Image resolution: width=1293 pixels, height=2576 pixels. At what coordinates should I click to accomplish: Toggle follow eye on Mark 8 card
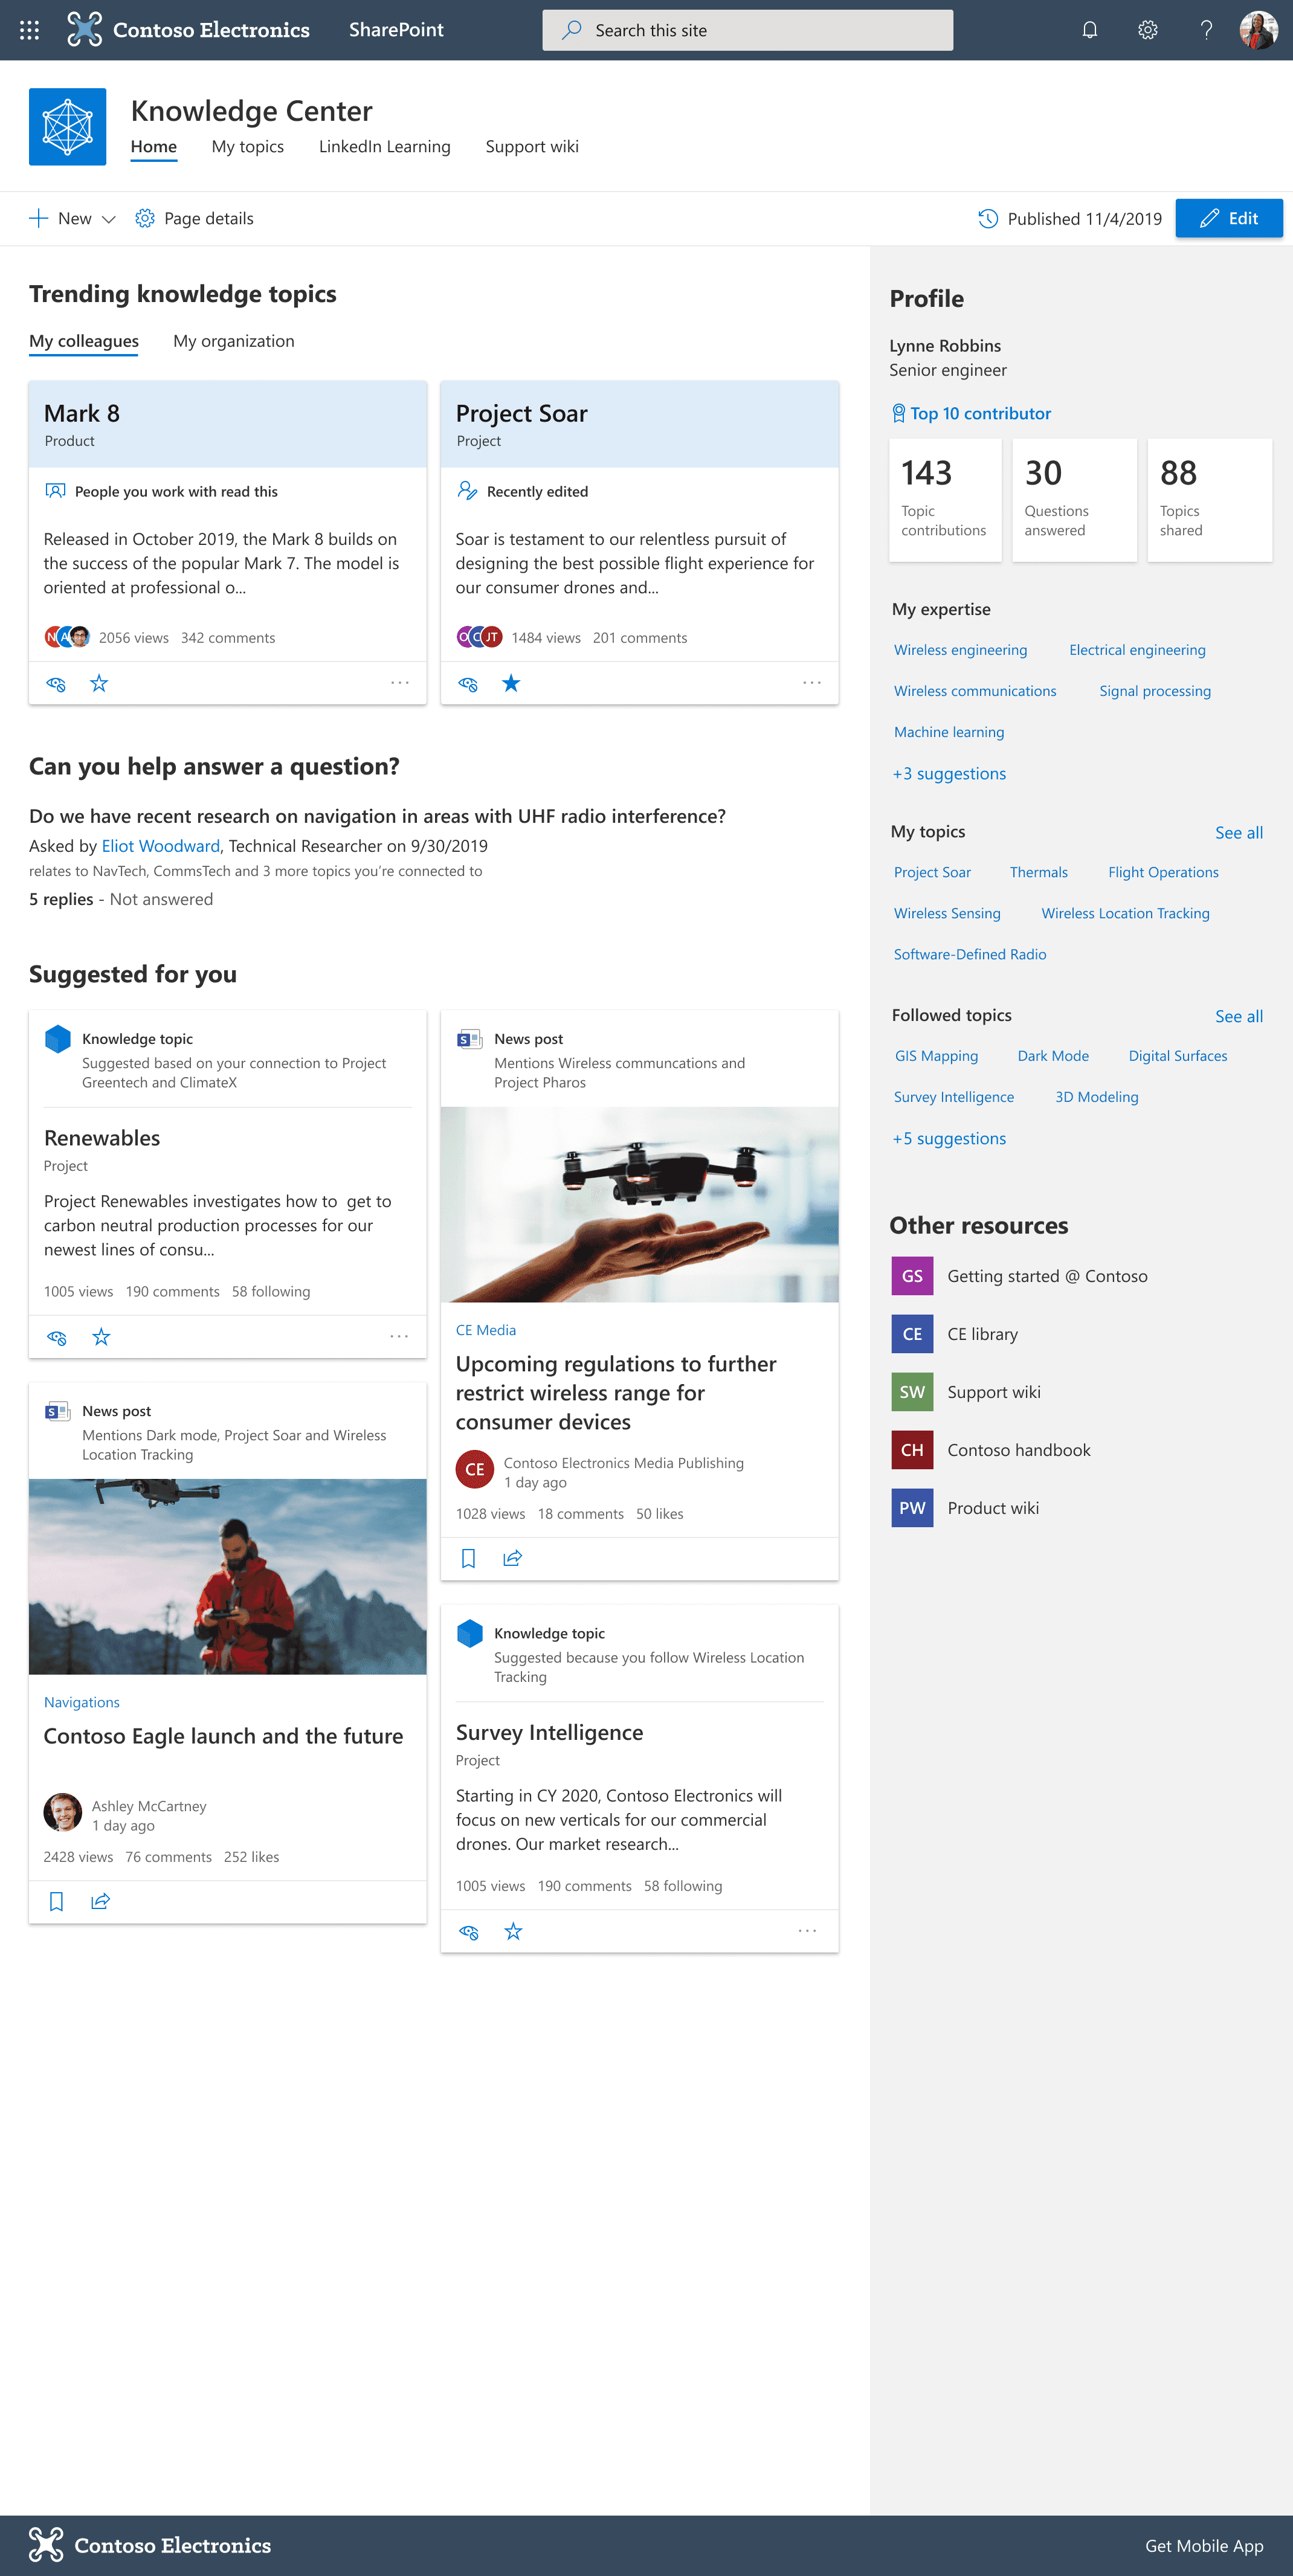[56, 684]
